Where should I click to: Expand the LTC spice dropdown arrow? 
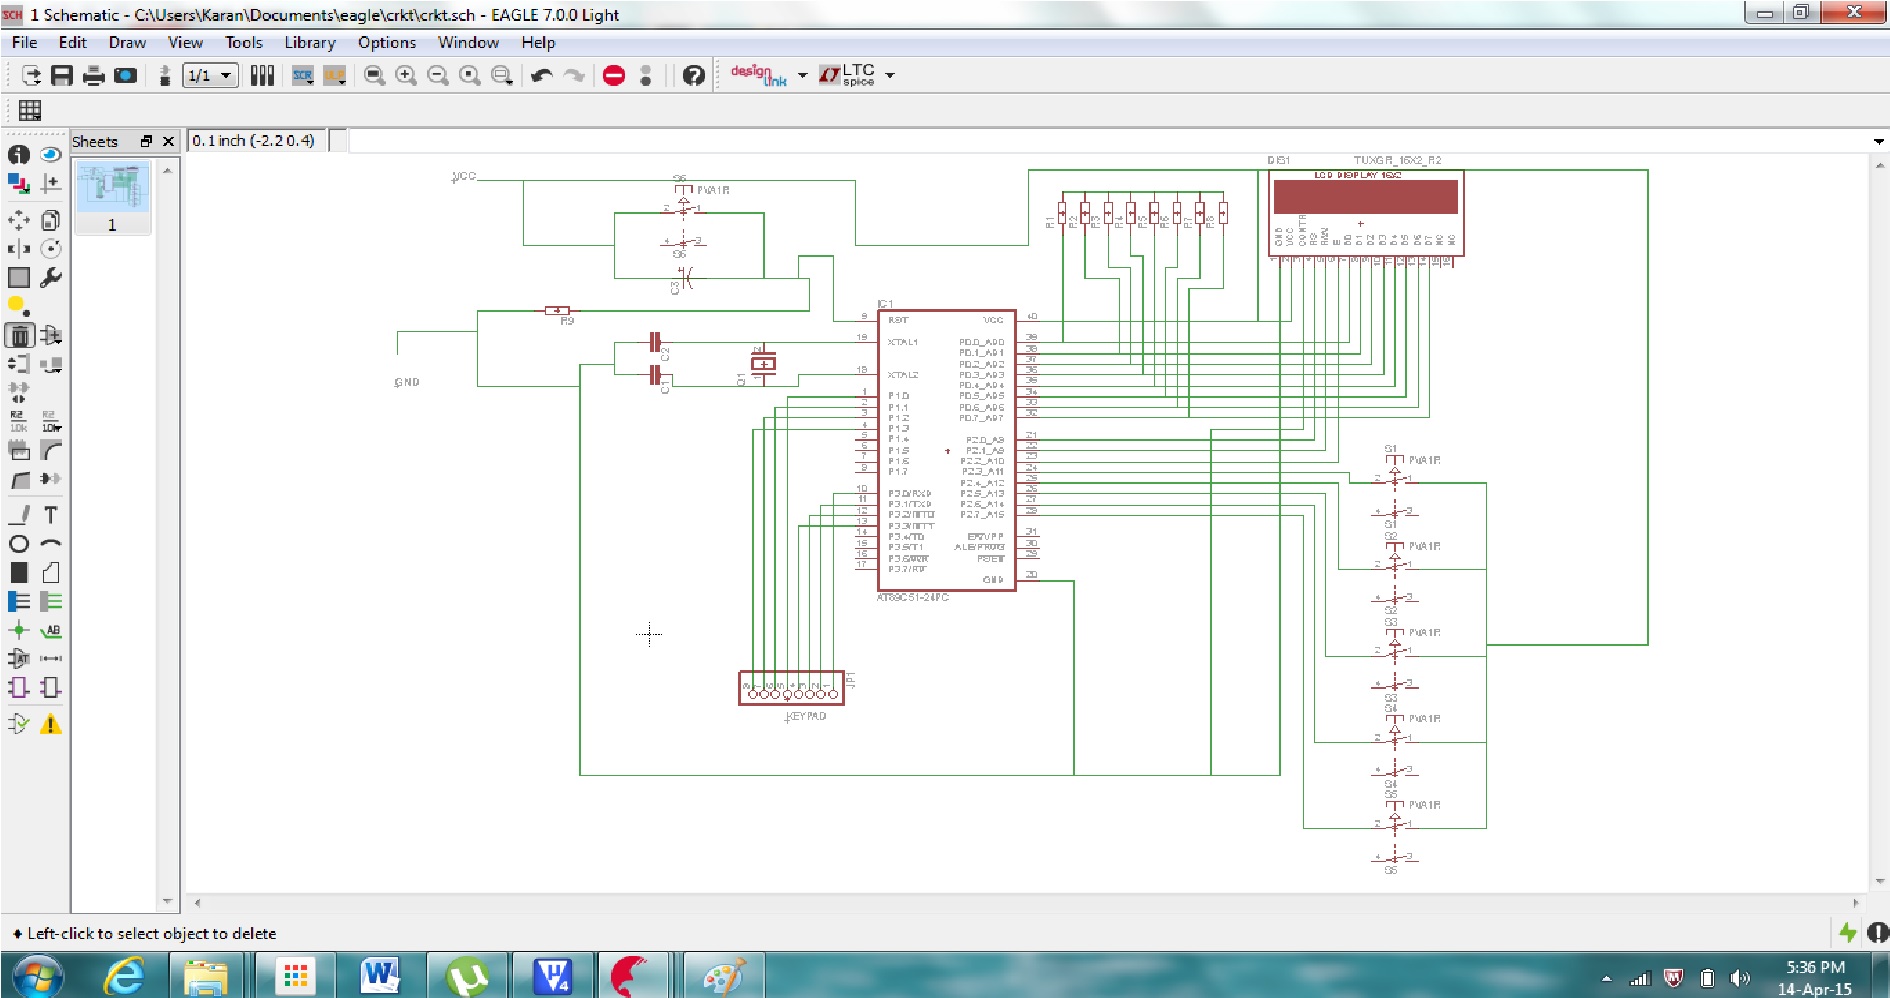(x=890, y=76)
